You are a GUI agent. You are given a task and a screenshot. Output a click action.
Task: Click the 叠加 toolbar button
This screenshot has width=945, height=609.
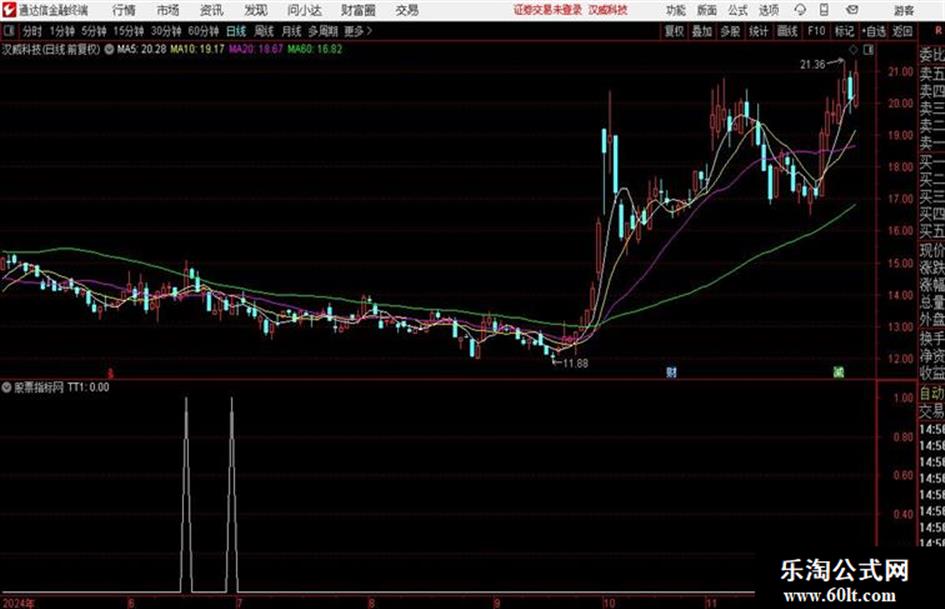(x=702, y=31)
